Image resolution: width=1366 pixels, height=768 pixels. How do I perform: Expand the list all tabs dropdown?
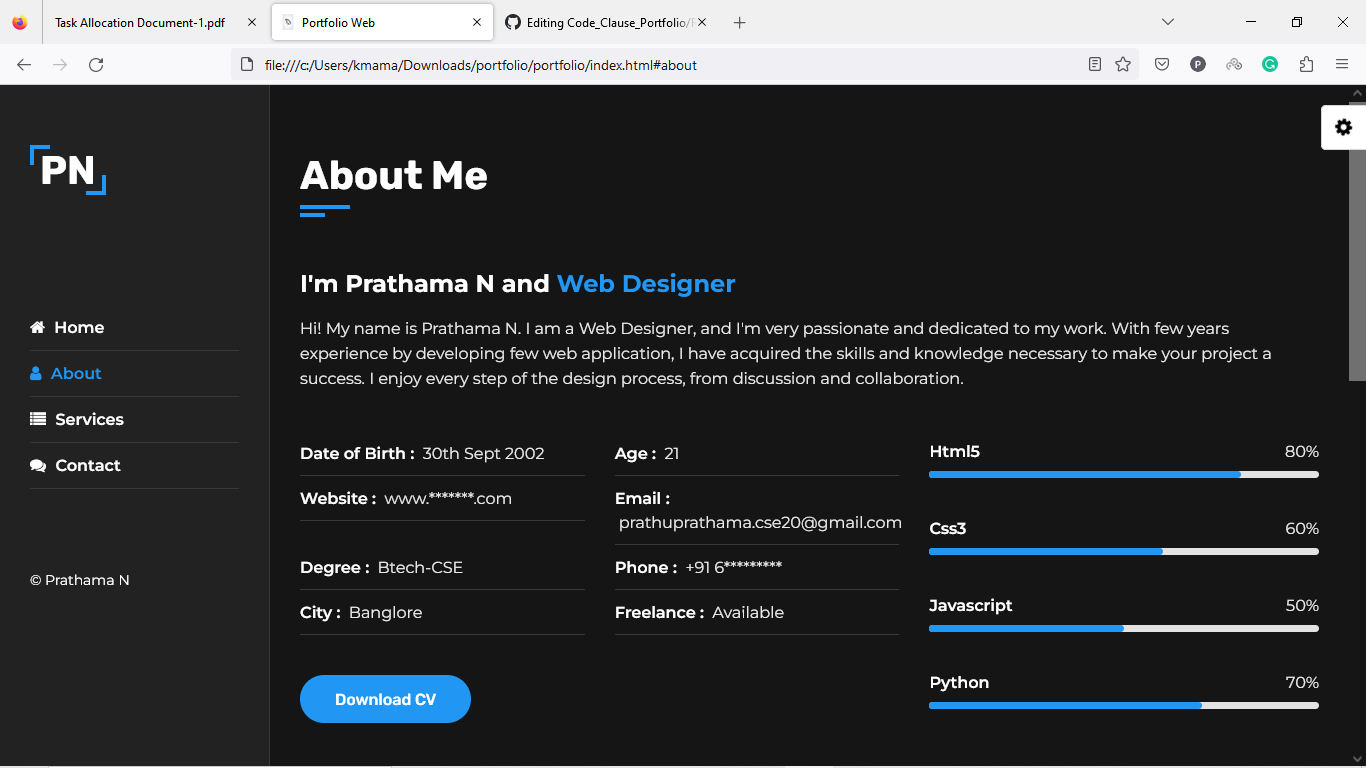coord(1167,22)
